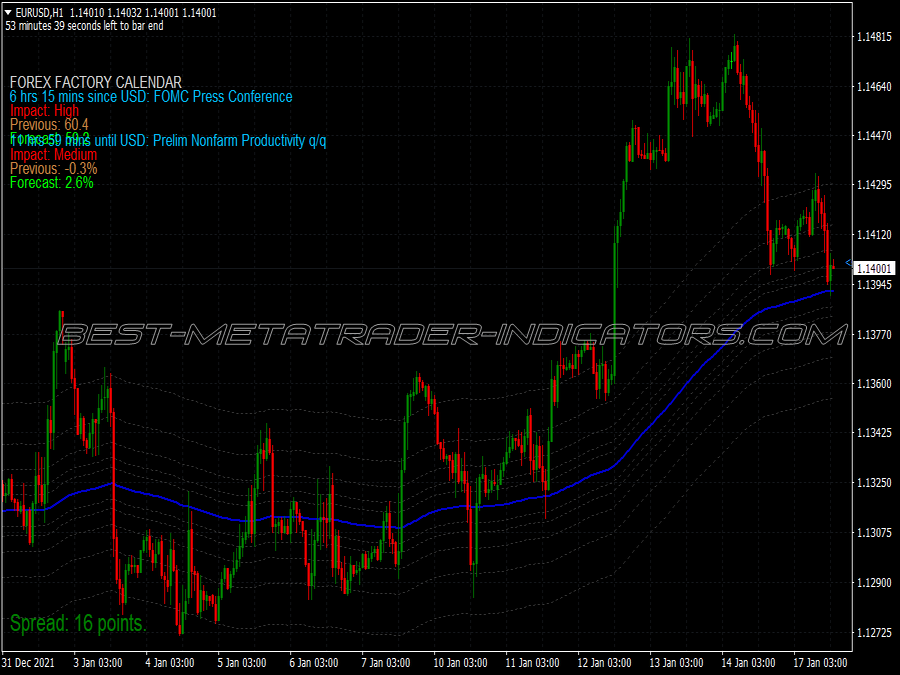Click the 1.13945 price scale label
This screenshot has width=900, height=675.
tap(874, 285)
